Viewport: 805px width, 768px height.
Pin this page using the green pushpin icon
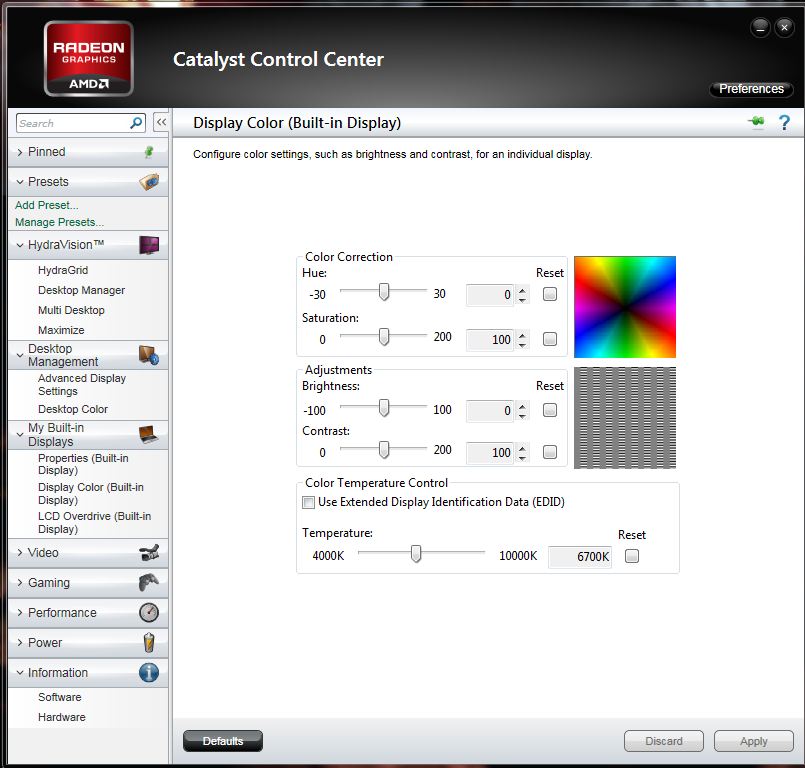[756, 122]
